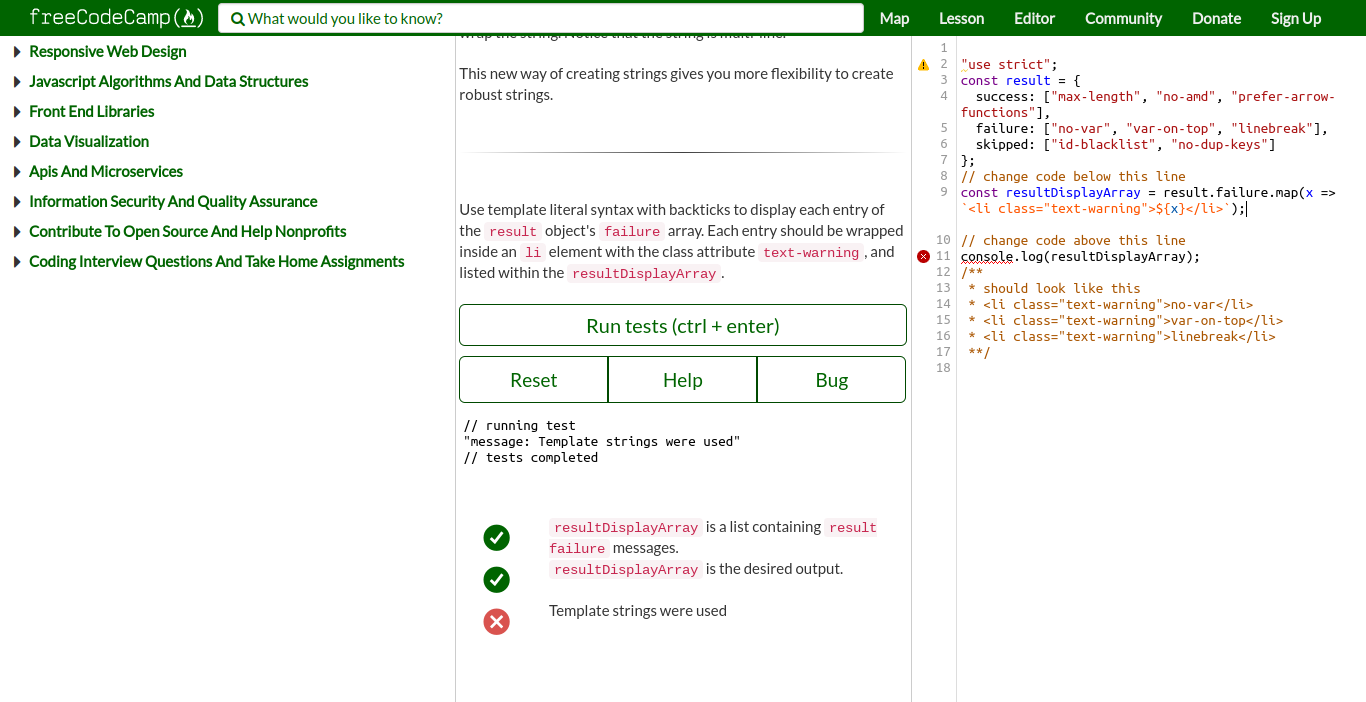Open the Map menu item
This screenshot has height=702, width=1366.
pos(894,18)
